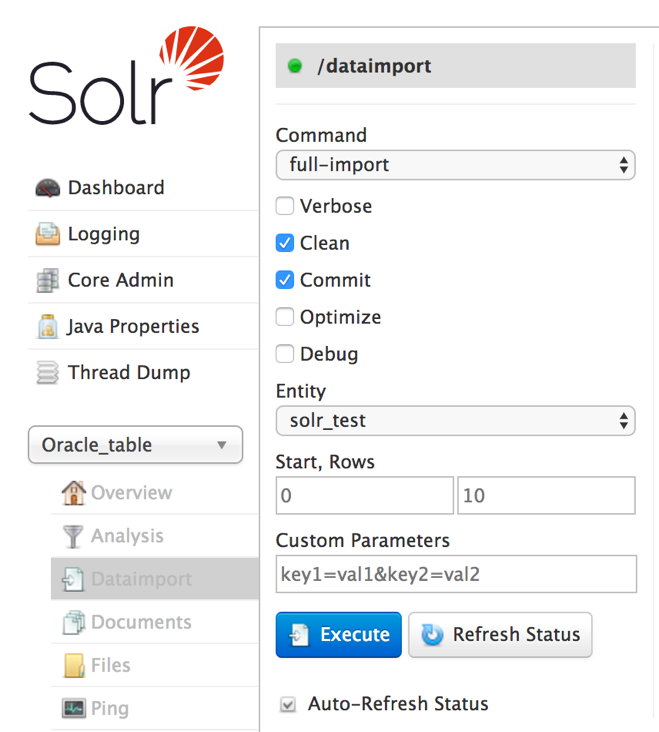
Task: Toggle the Auto-Refresh Status checkbox
Action: tap(288, 705)
